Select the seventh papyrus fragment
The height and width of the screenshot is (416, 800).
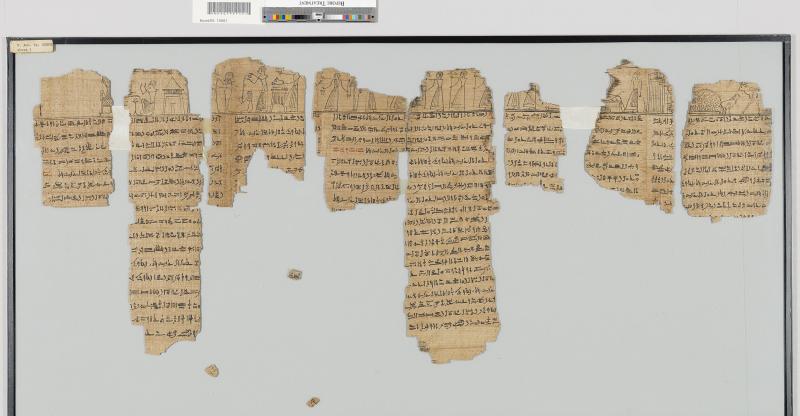click(x=630, y=140)
